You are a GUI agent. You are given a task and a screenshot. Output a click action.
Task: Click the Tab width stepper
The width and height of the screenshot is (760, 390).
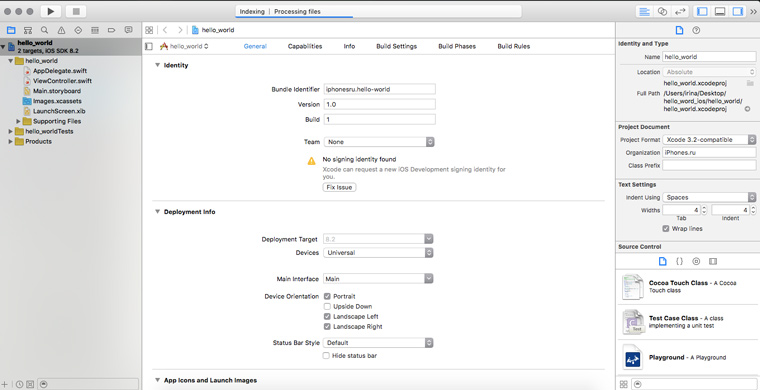click(x=704, y=210)
